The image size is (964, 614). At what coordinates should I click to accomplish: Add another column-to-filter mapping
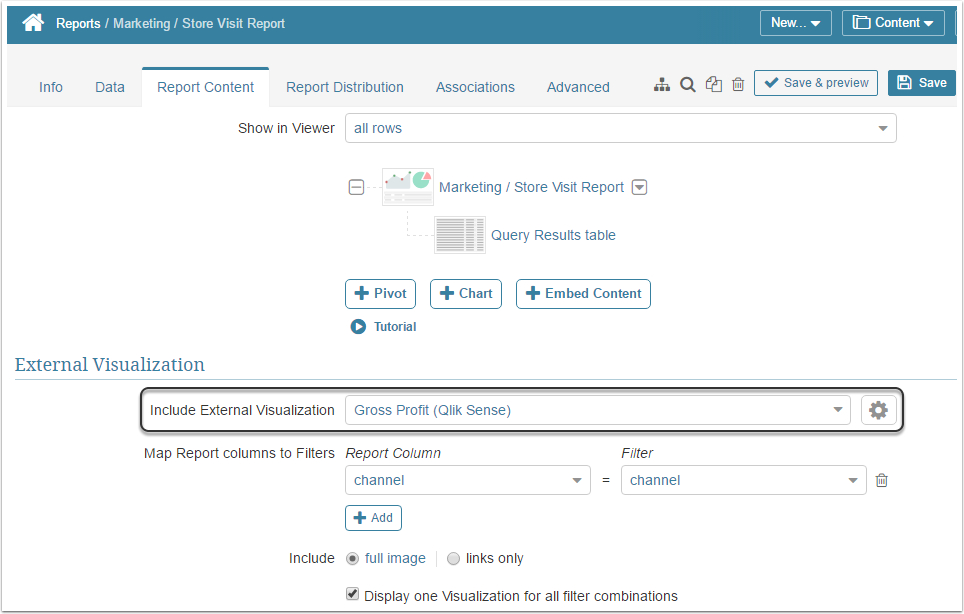tap(373, 518)
